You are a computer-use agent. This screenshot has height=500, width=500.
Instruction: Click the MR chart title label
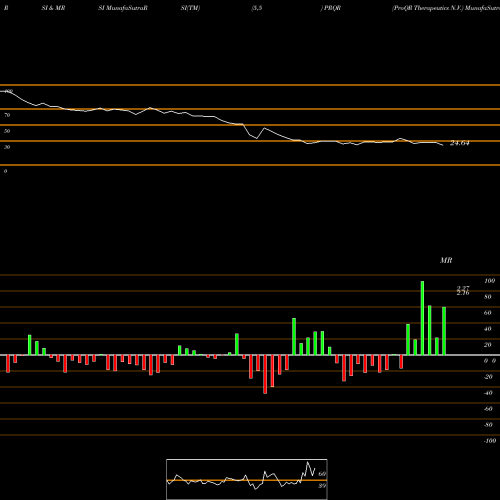click(446, 260)
